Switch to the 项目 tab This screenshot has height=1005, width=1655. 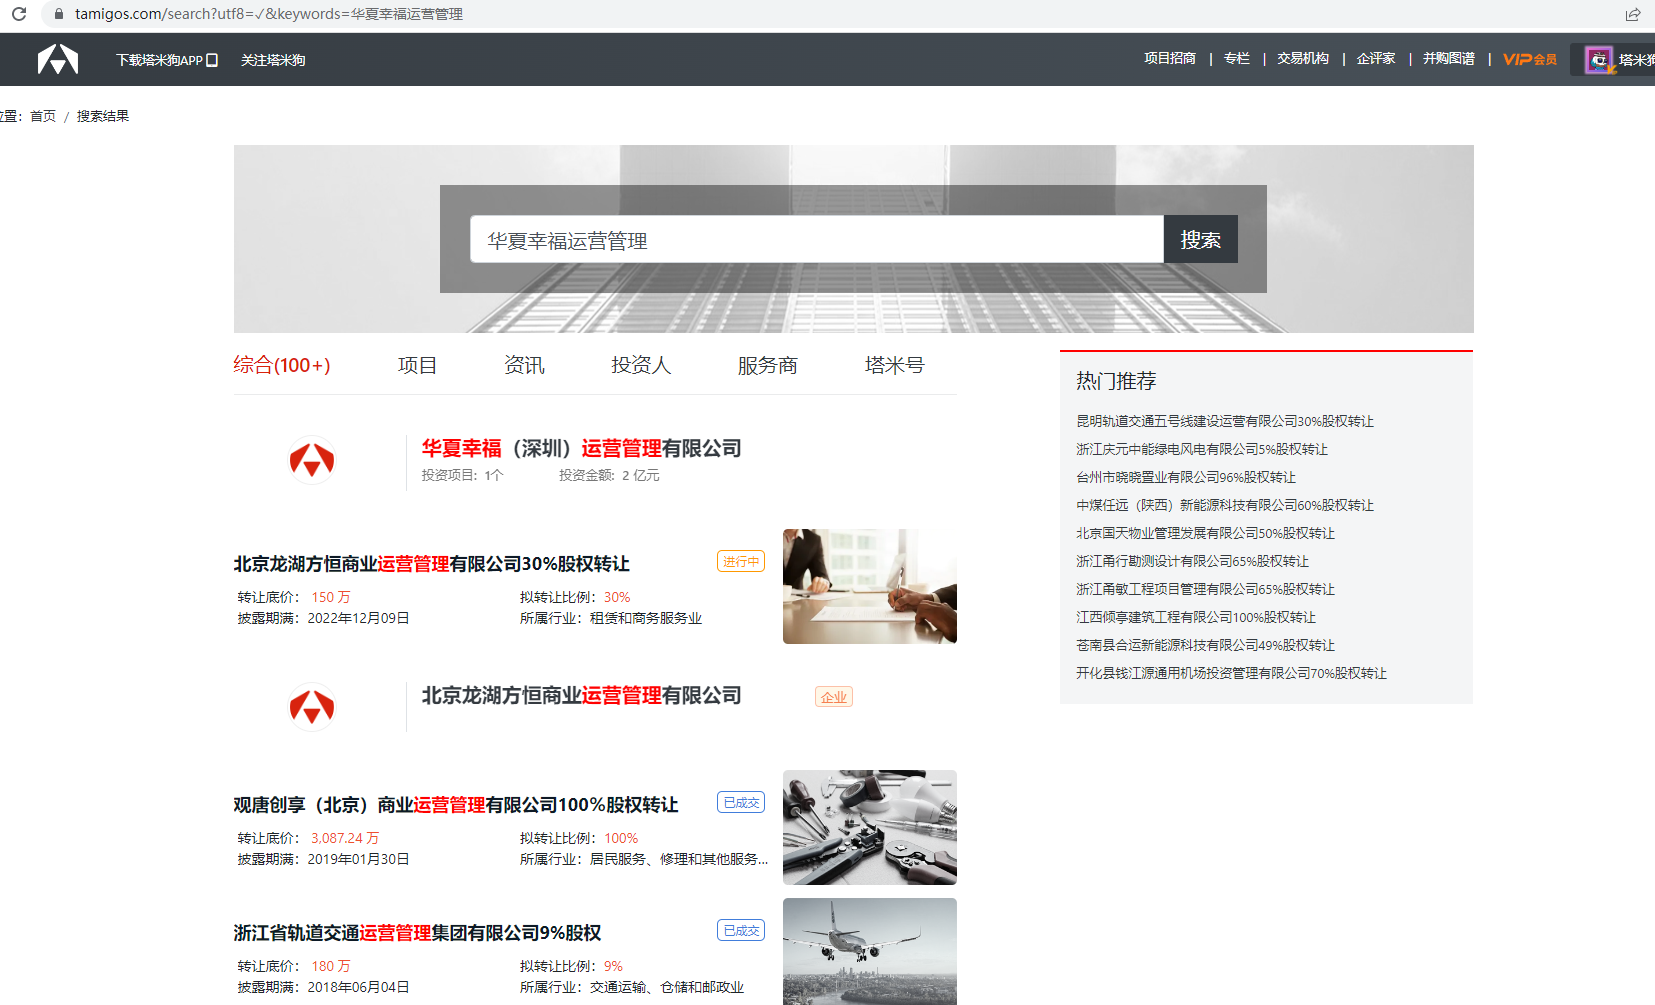(x=417, y=365)
